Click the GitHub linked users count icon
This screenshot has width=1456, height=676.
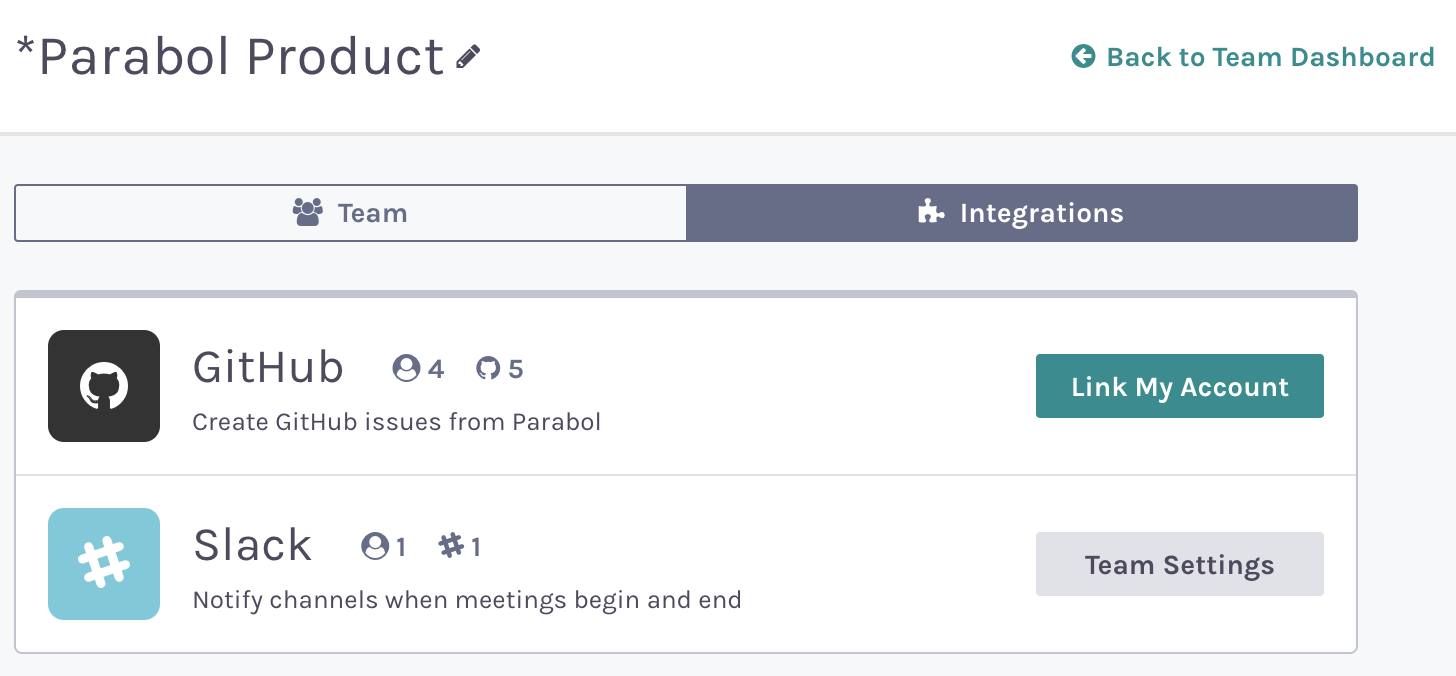406,369
